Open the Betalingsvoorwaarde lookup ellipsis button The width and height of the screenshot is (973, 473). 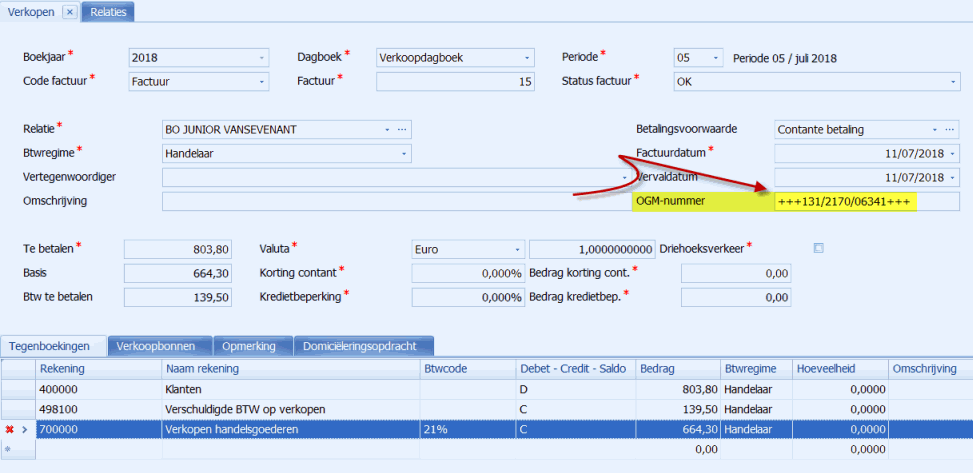pyautogui.click(x=951, y=129)
